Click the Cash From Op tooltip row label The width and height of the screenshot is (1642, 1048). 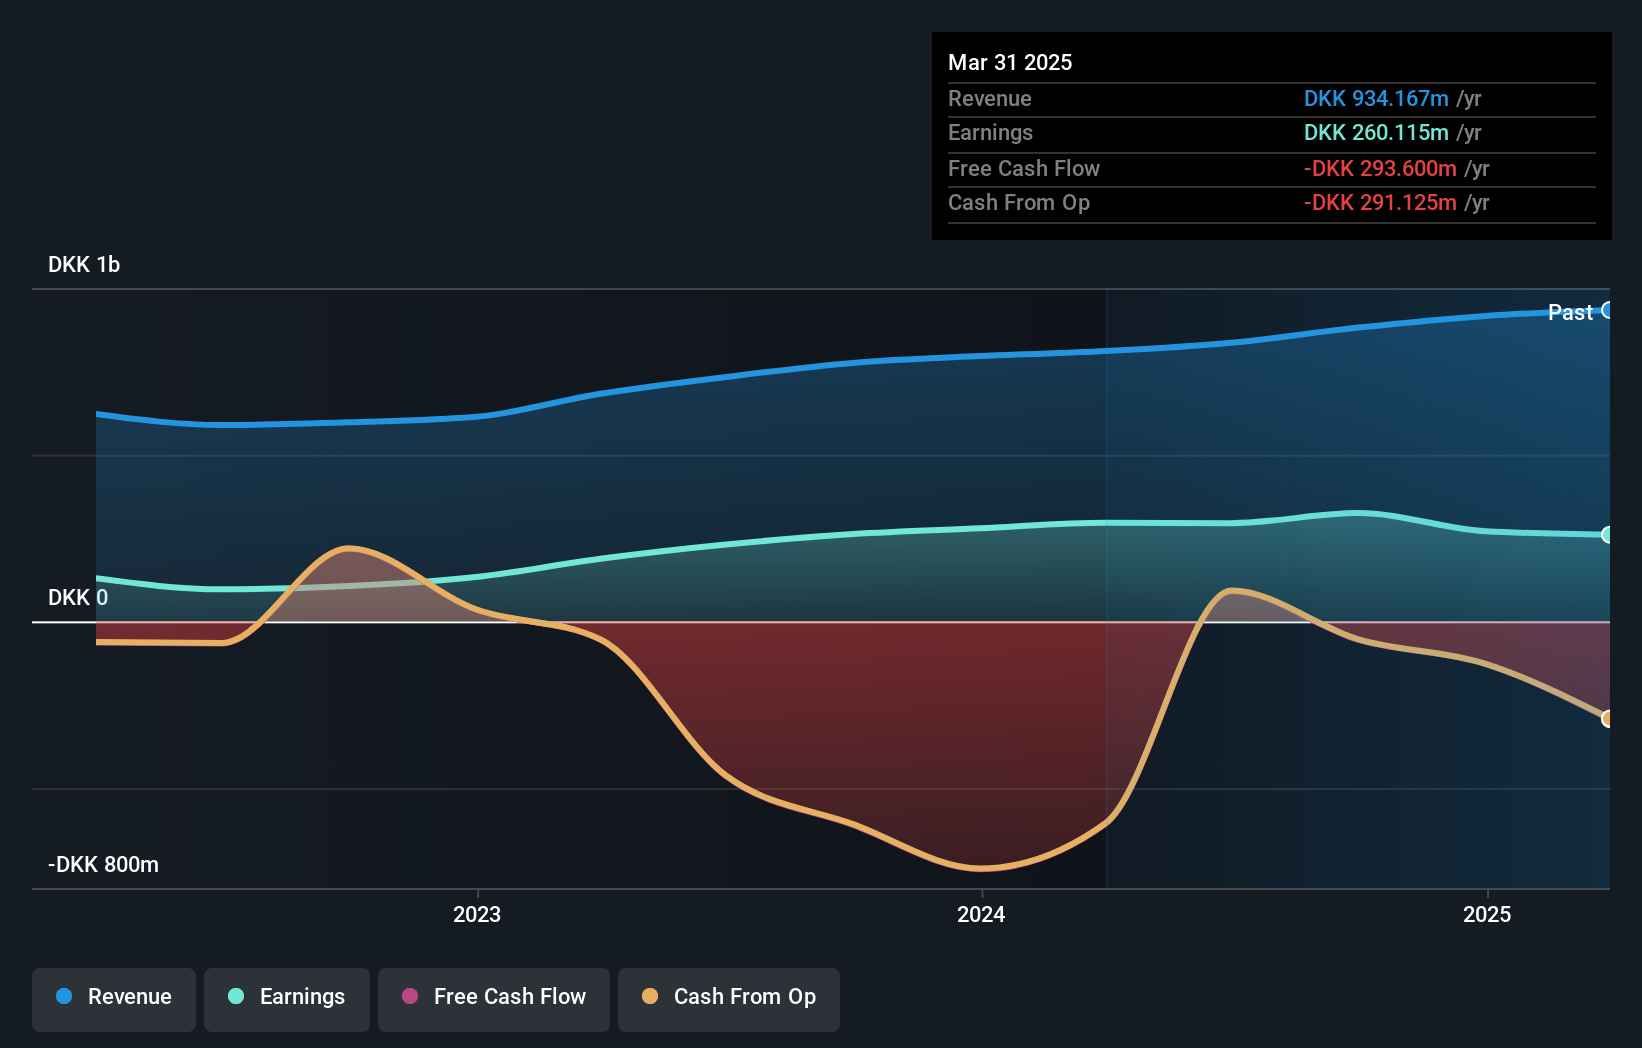coord(1019,203)
